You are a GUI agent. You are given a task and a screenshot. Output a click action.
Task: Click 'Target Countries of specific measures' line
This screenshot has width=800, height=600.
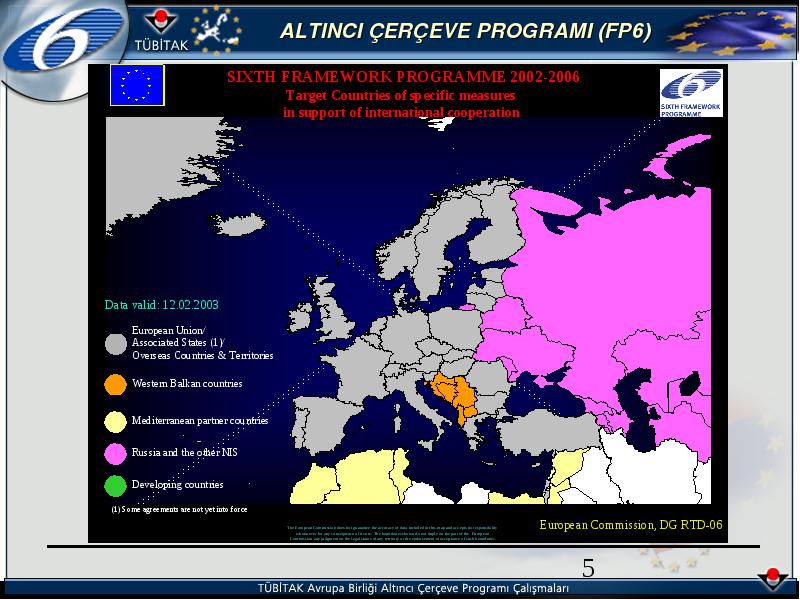pyautogui.click(x=401, y=95)
